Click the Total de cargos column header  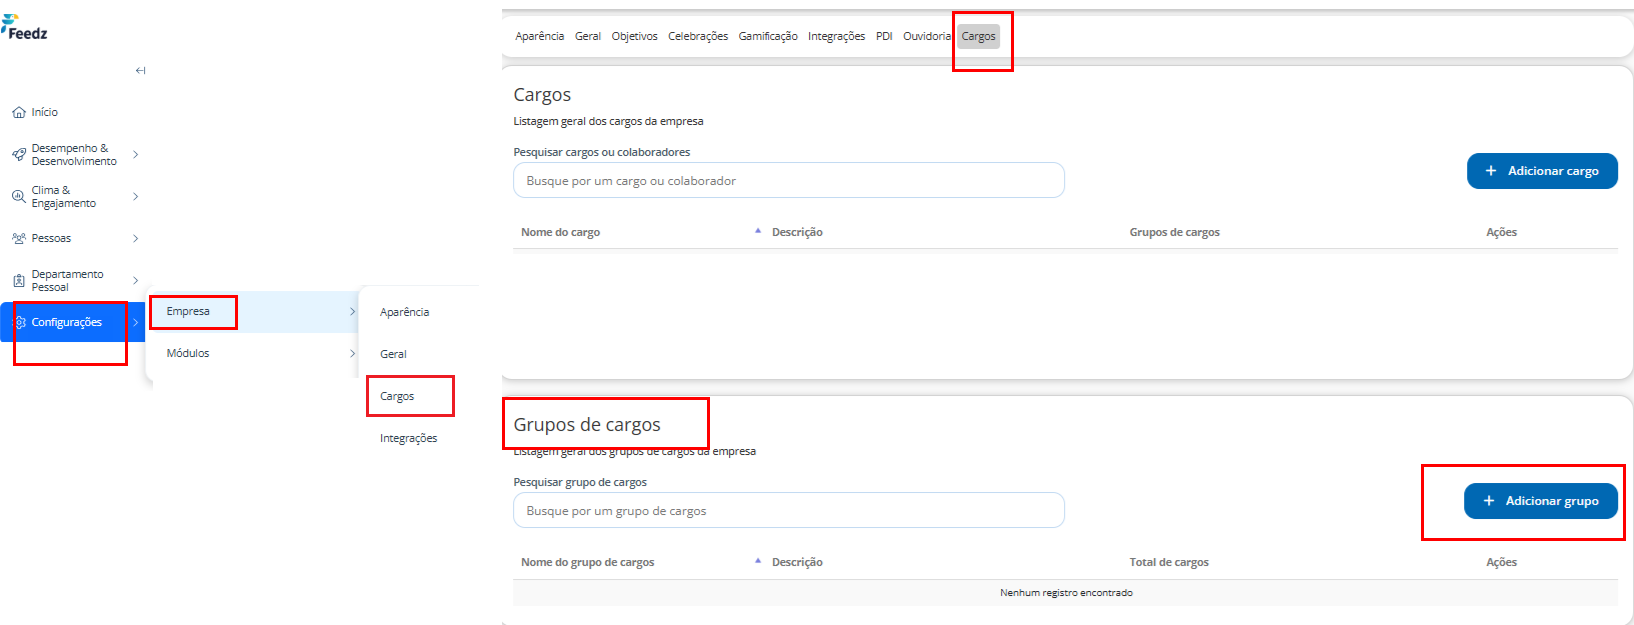[x=1169, y=562]
